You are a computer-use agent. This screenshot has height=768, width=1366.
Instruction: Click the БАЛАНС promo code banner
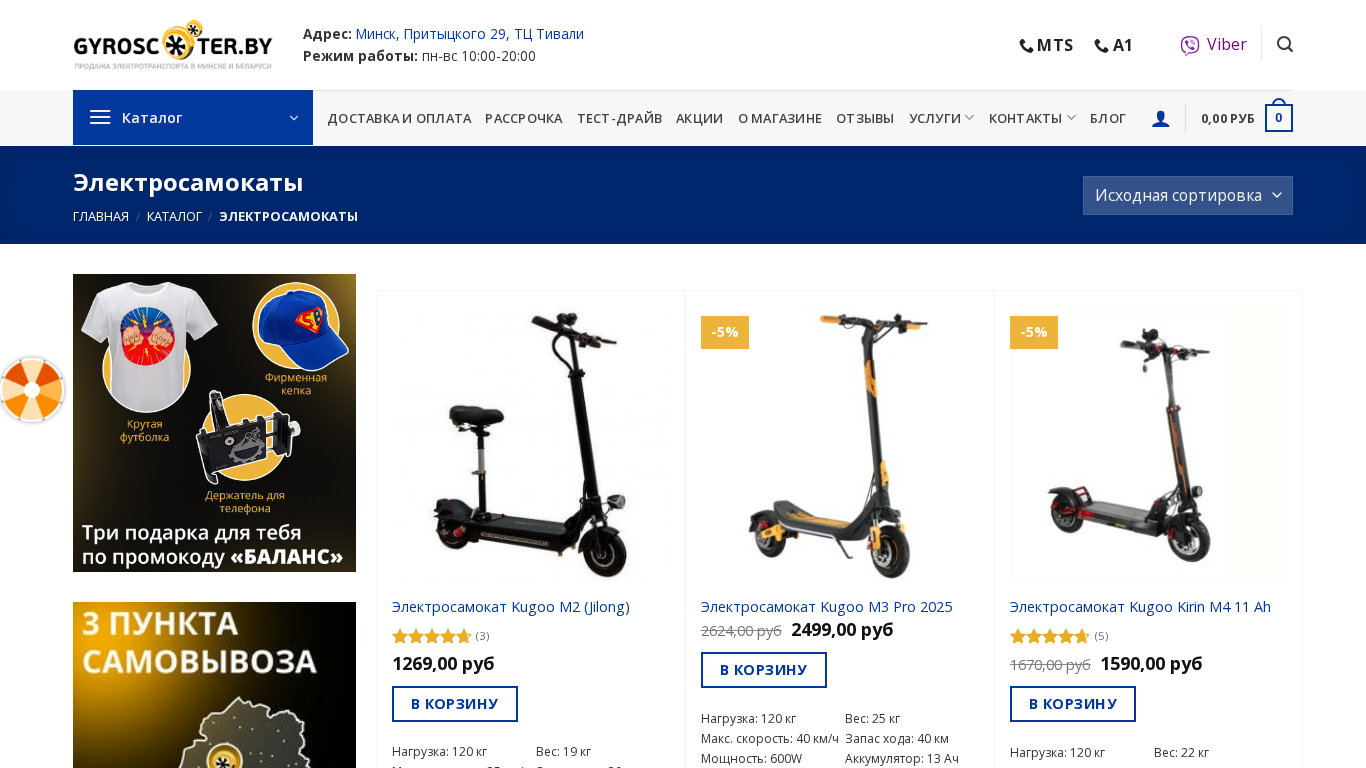pyautogui.click(x=214, y=423)
